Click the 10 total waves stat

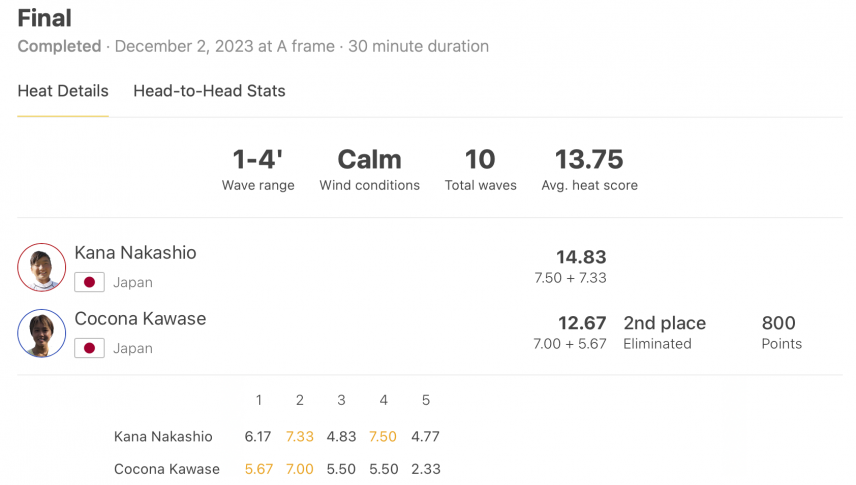480,170
